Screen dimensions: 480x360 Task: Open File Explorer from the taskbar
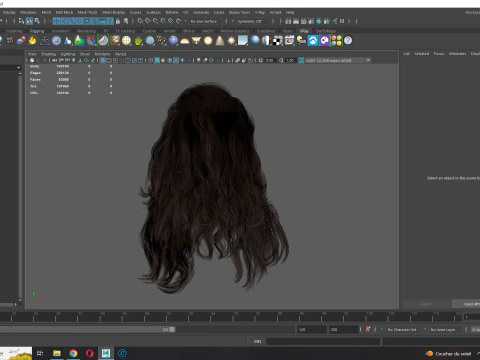point(57,353)
